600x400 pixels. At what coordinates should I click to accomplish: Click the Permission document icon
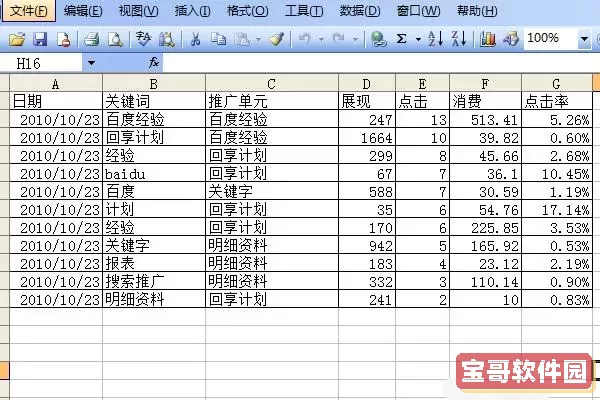coord(63,39)
